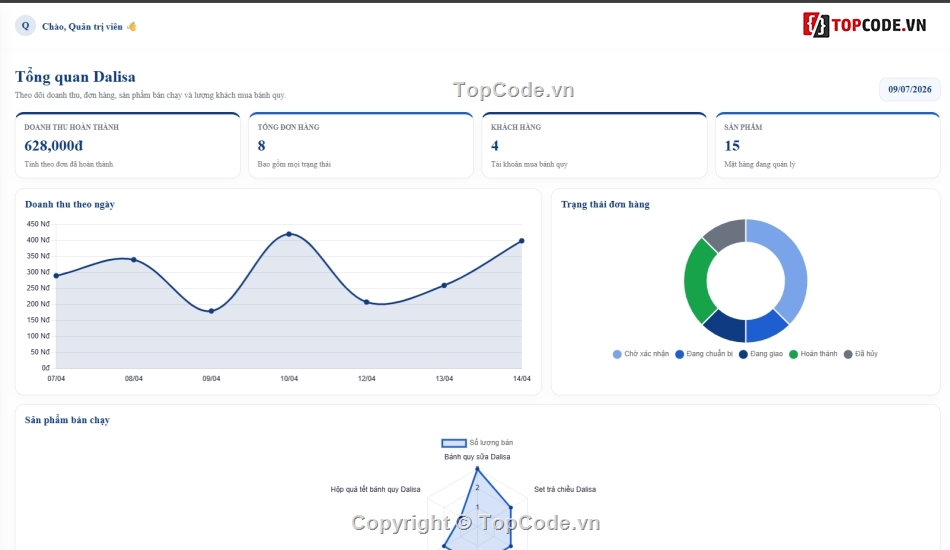Image resolution: width=950 pixels, height=550 pixels.
Task: Open the Sản phẩm card
Action: (x=828, y=145)
